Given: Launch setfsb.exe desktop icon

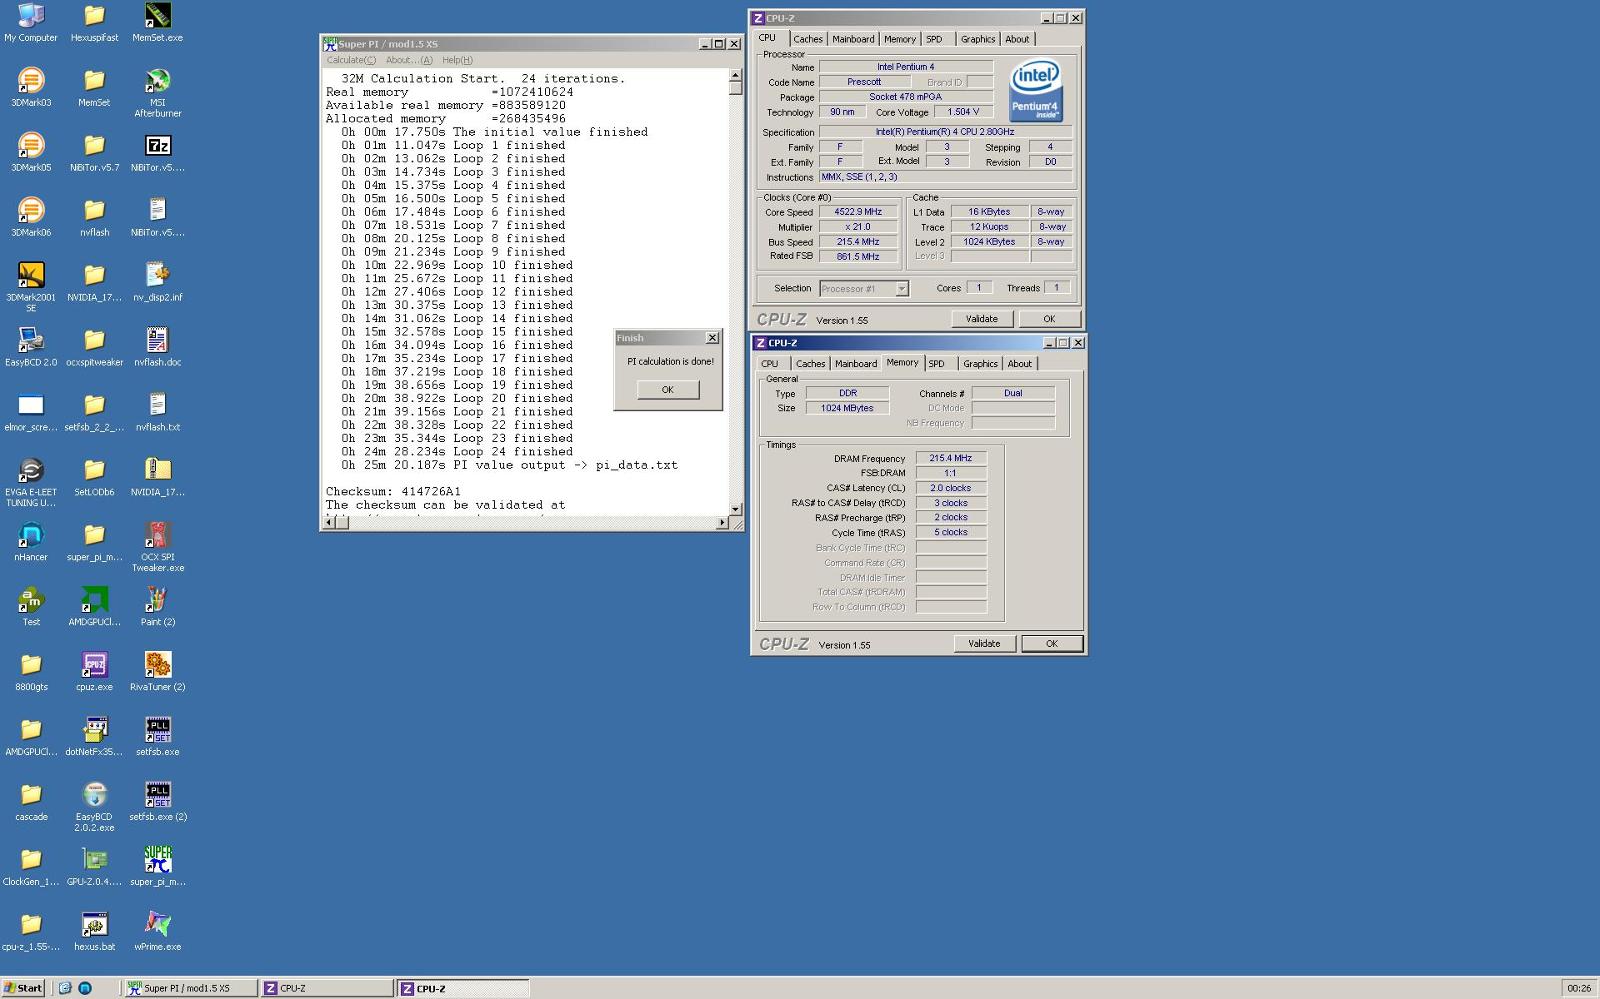Looking at the screenshot, I should click(157, 737).
